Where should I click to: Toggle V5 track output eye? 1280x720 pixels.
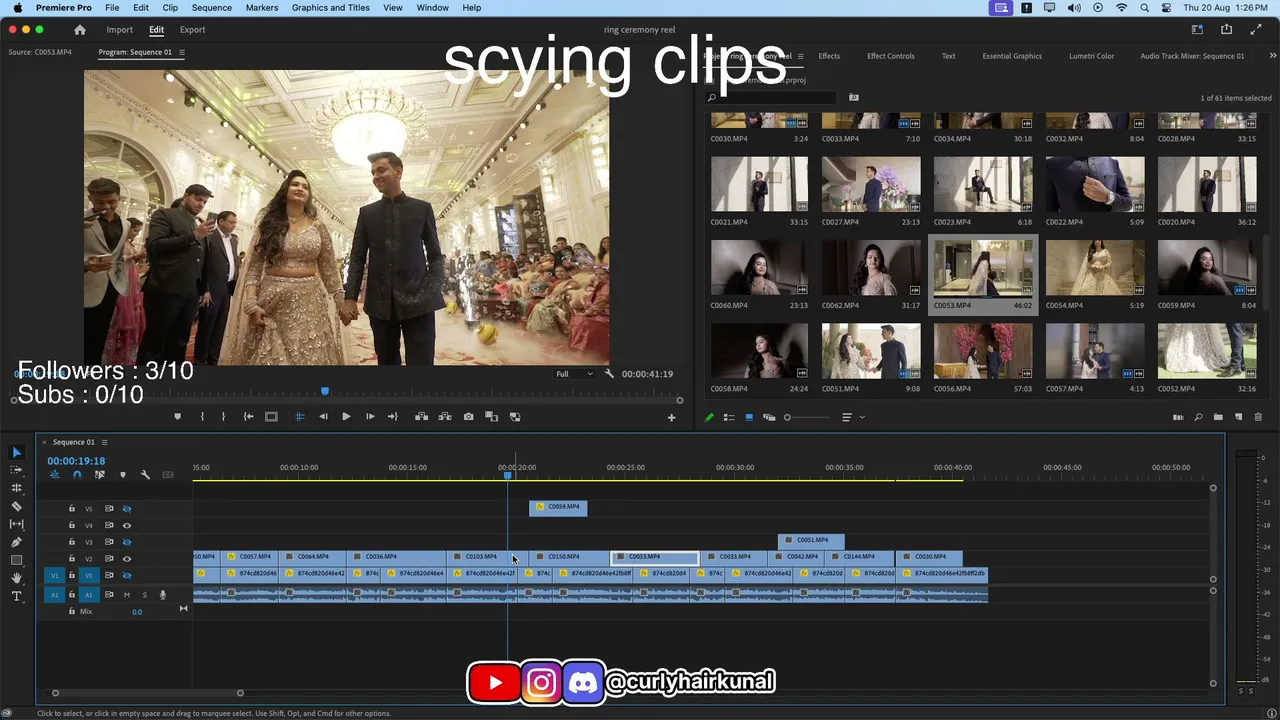coord(127,509)
